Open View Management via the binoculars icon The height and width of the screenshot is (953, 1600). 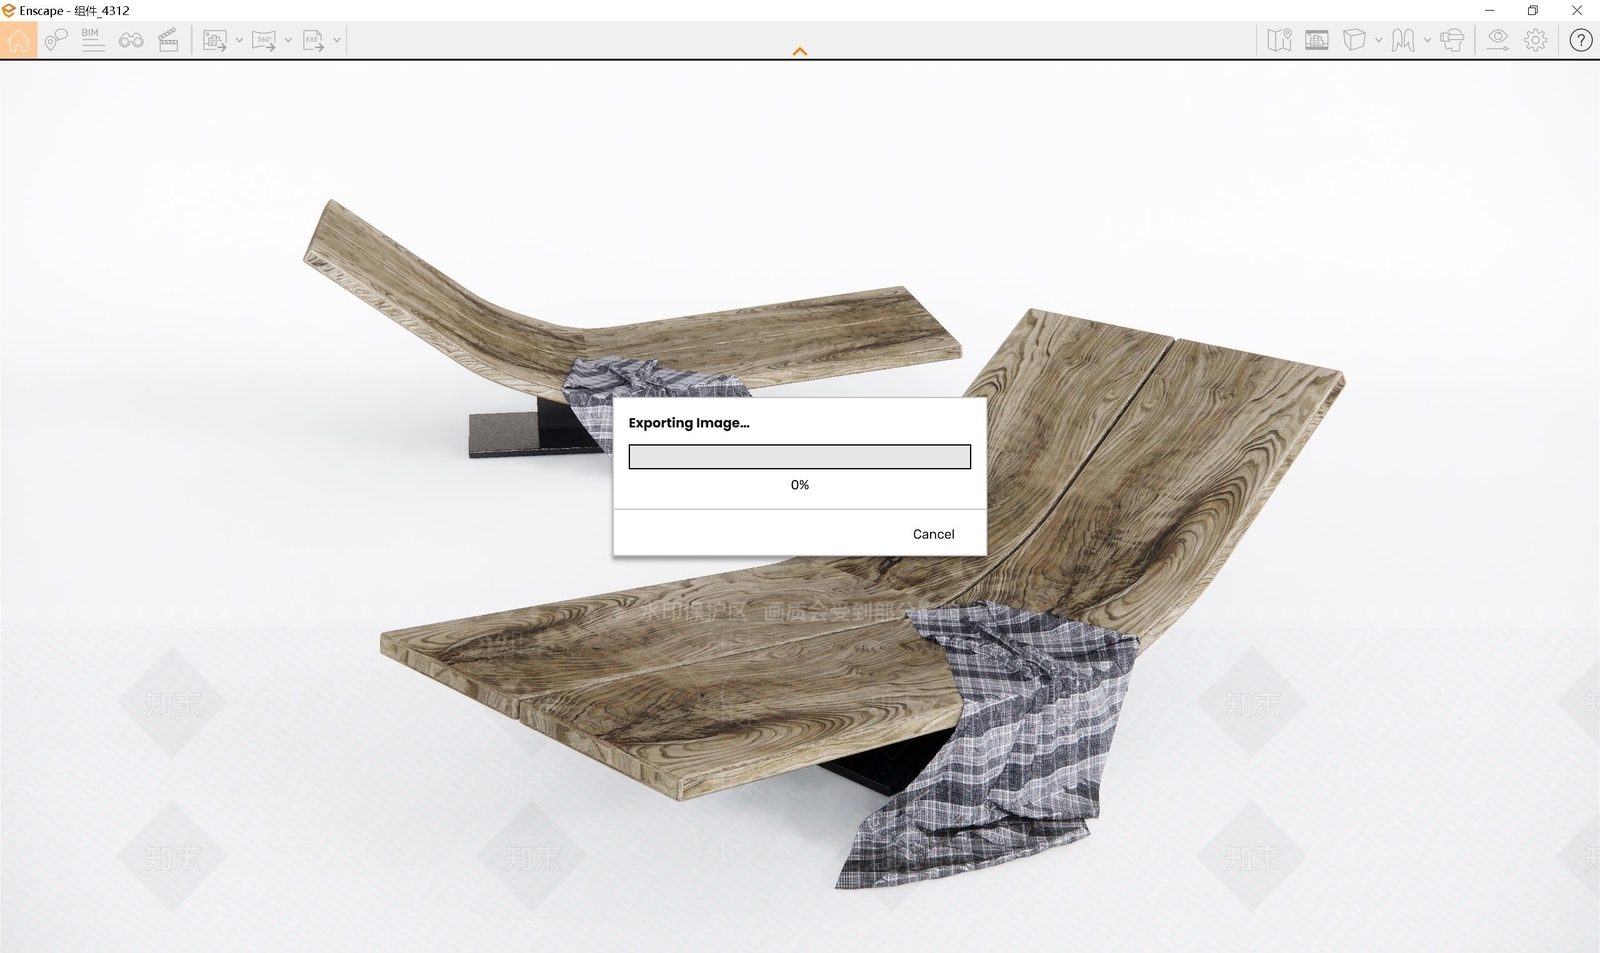point(131,40)
